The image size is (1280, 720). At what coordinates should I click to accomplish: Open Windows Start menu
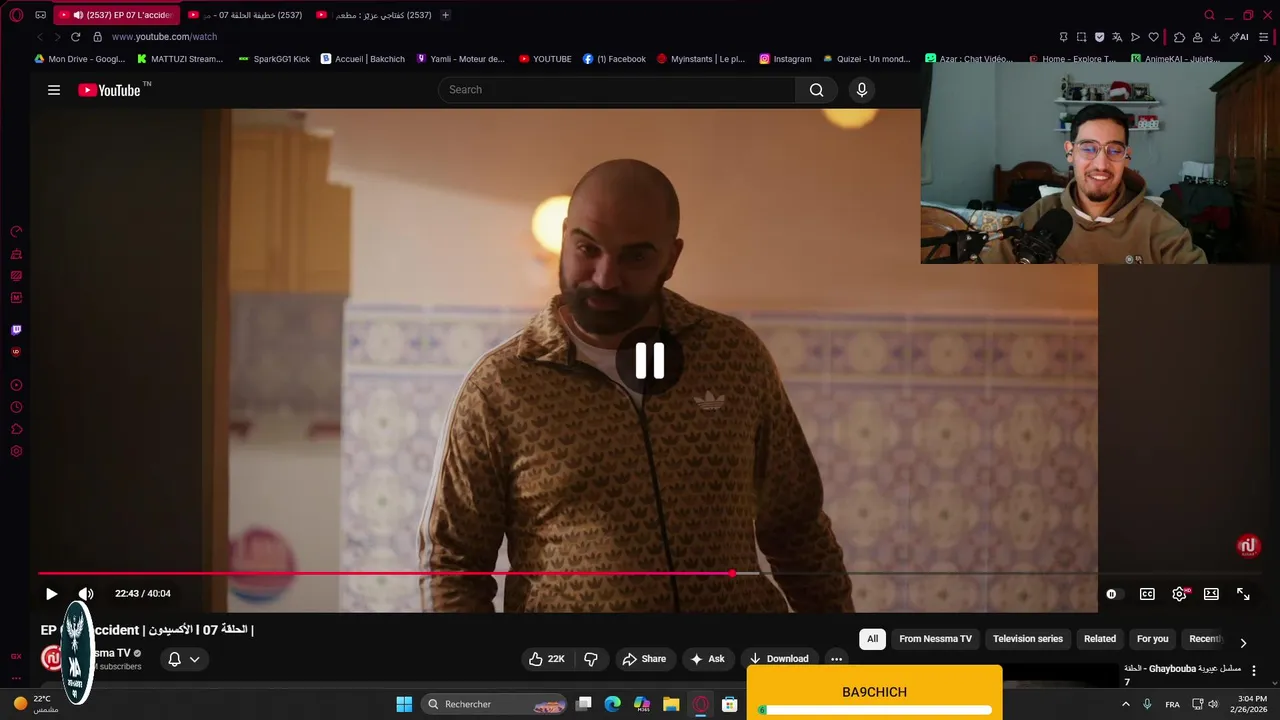point(404,704)
